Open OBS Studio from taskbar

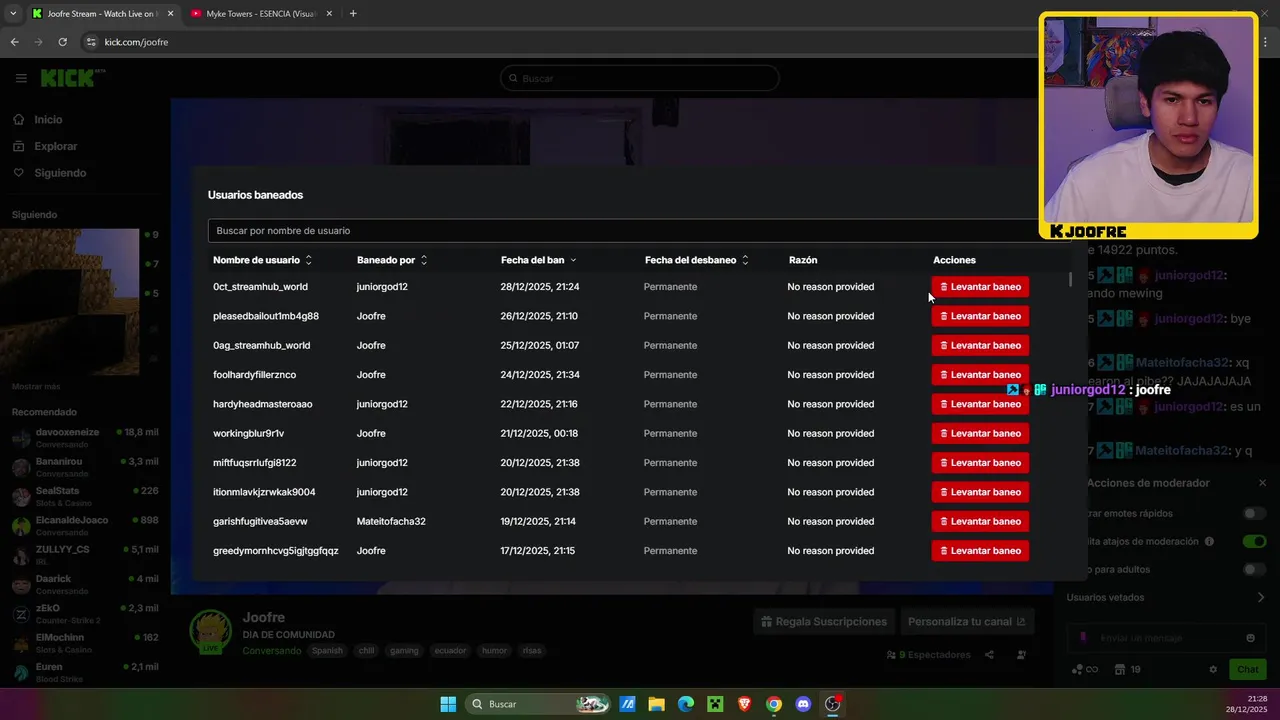pos(832,704)
